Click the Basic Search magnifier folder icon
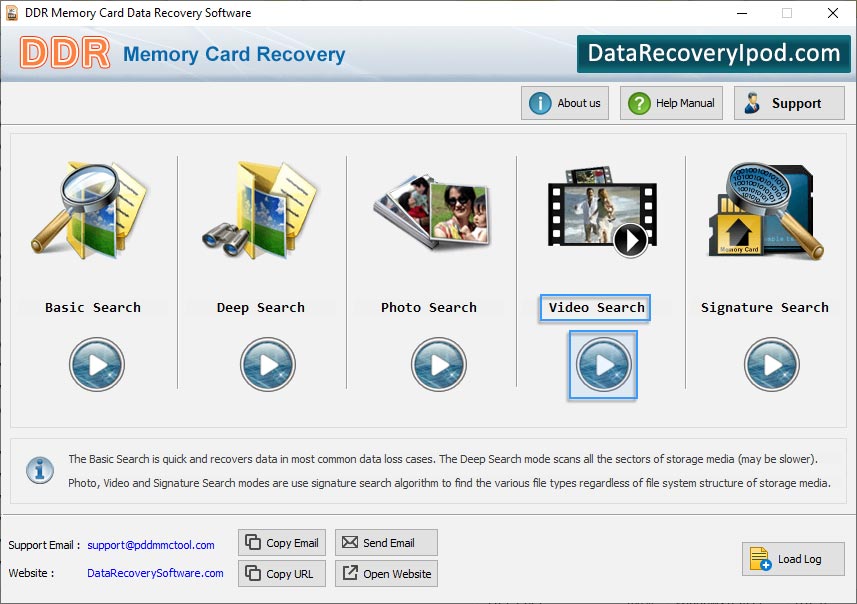Viewport: 857px width, 604px height. [x=89, y=210]
